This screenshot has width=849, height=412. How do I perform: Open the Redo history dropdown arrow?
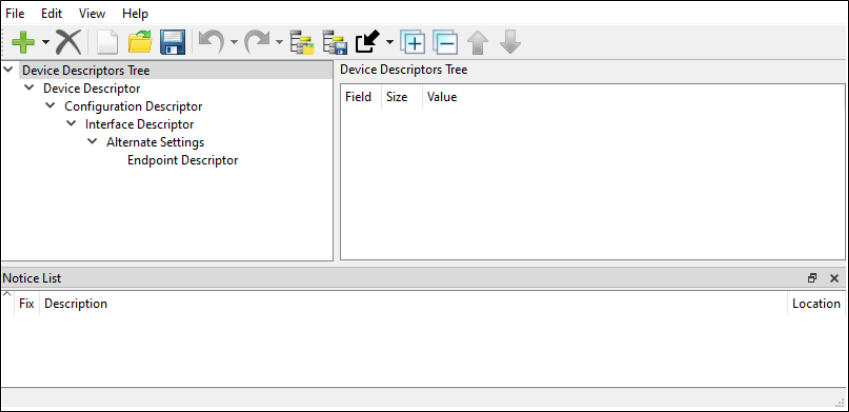[x=279, y=43]
